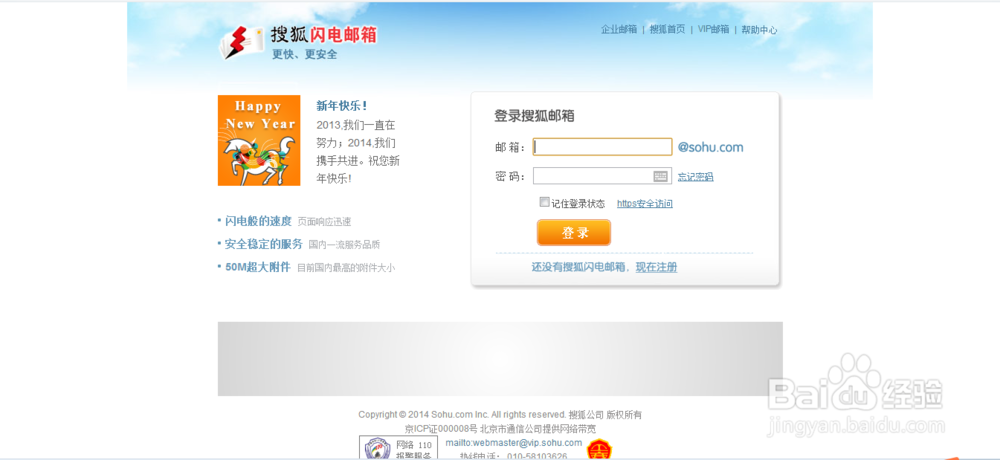Tick the 记住登录状态 checkbox
The width and height of the screenshot is (1000, 460).
[544, 202]
